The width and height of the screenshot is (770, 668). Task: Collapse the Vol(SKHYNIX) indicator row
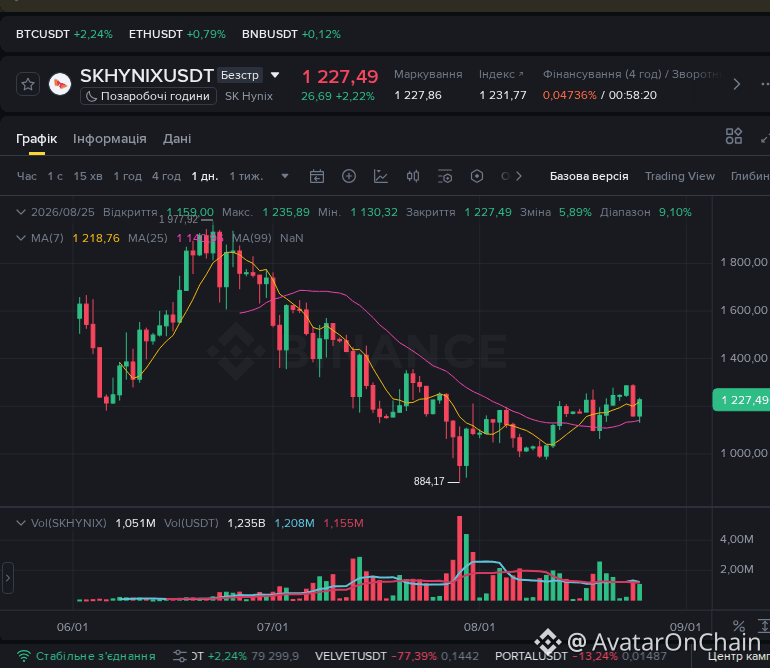[21, 523]
